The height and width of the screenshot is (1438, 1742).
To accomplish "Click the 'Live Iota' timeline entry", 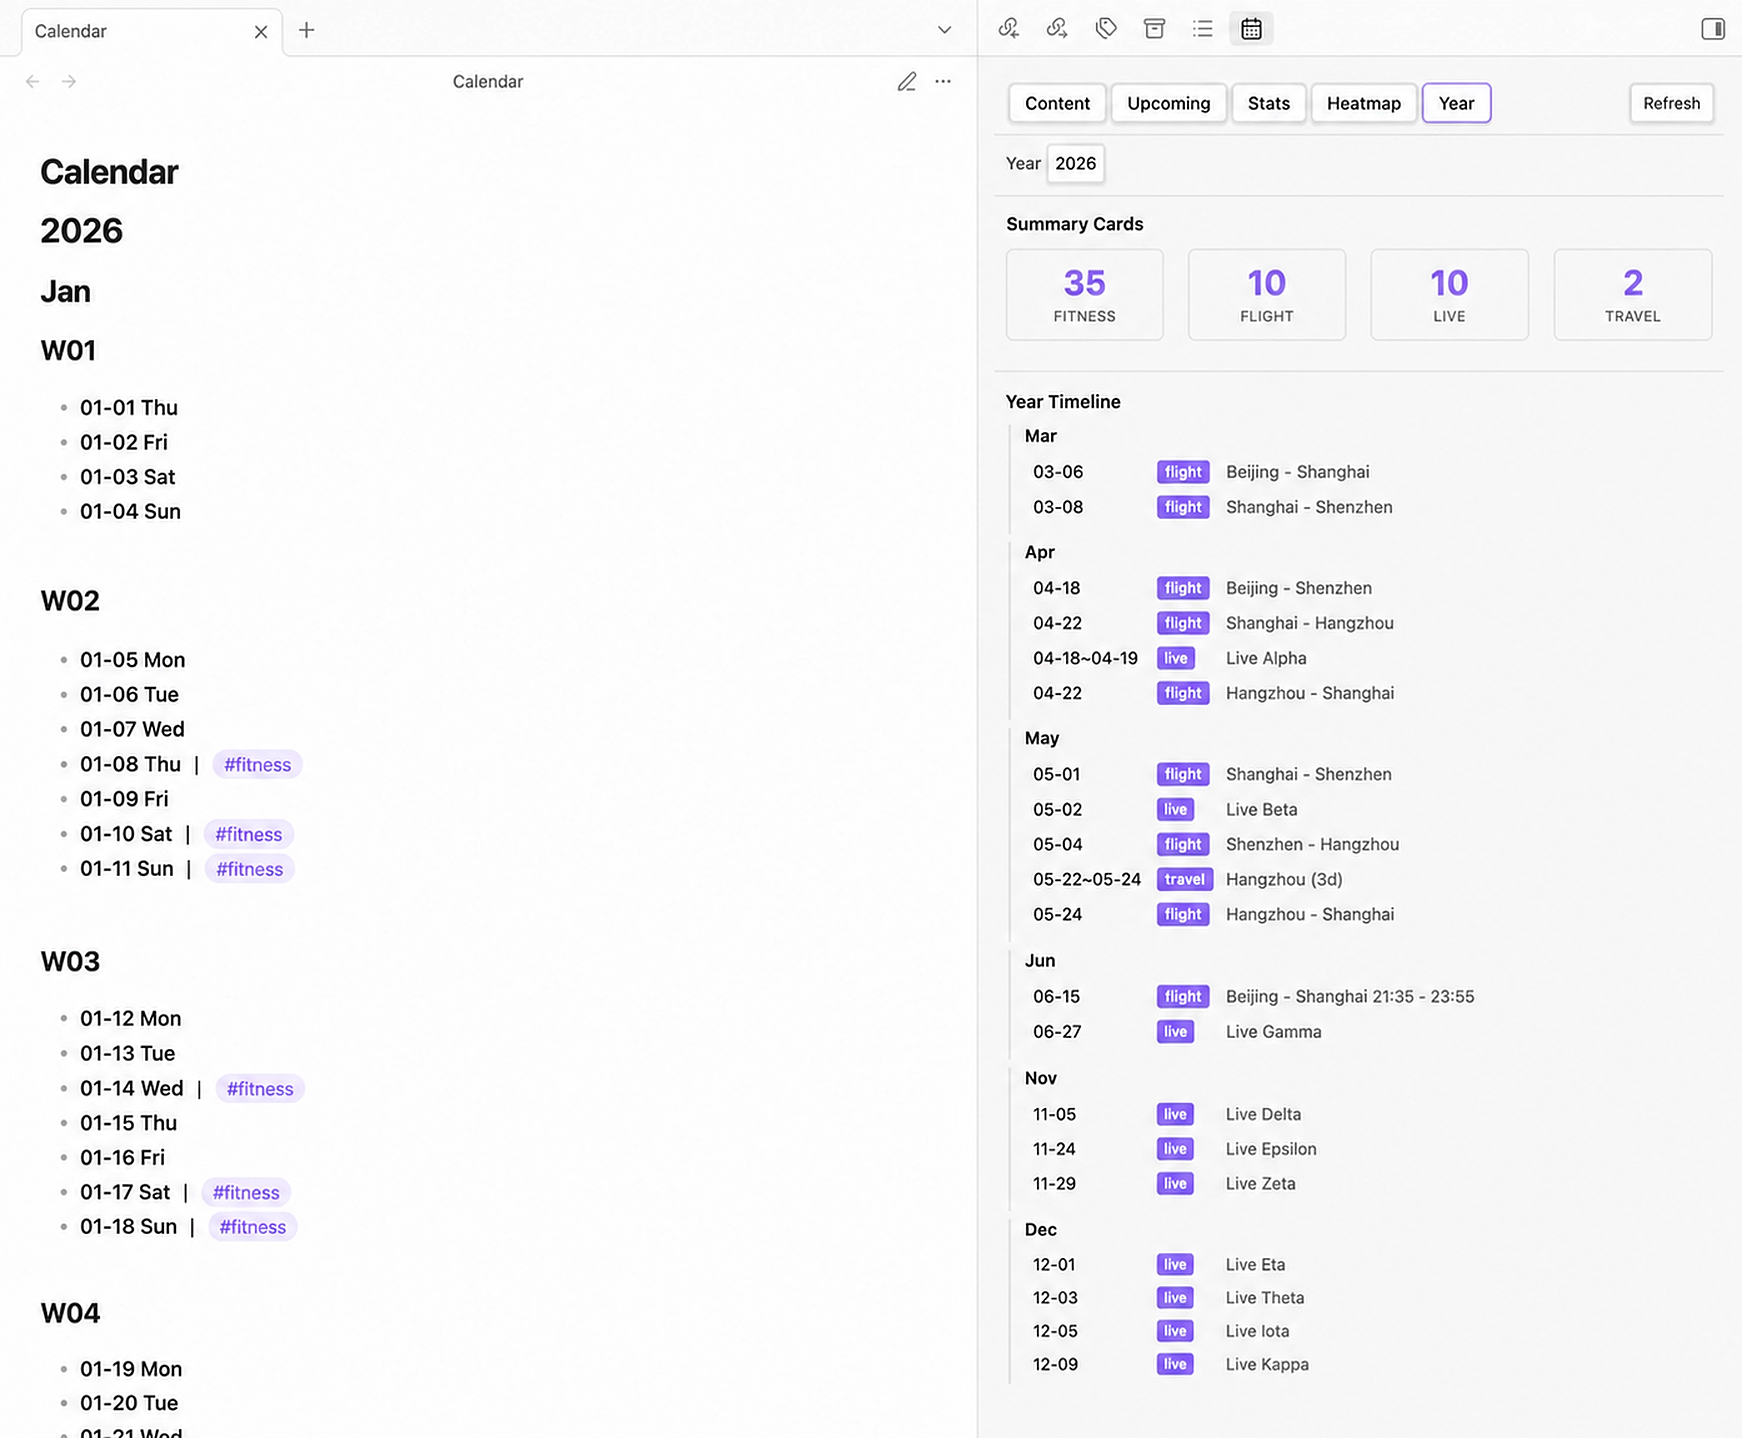I will [1257, 1331].
